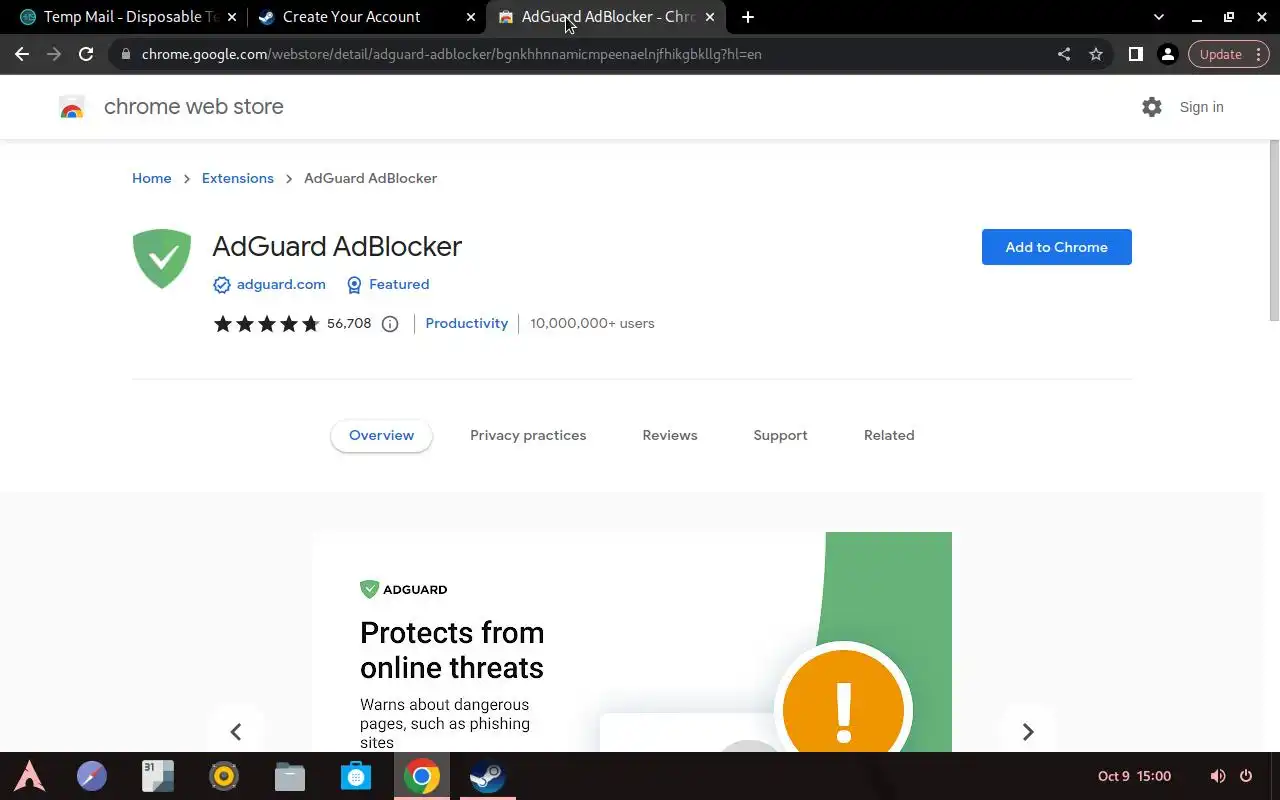Click the ratings info icon

[390, 323]
